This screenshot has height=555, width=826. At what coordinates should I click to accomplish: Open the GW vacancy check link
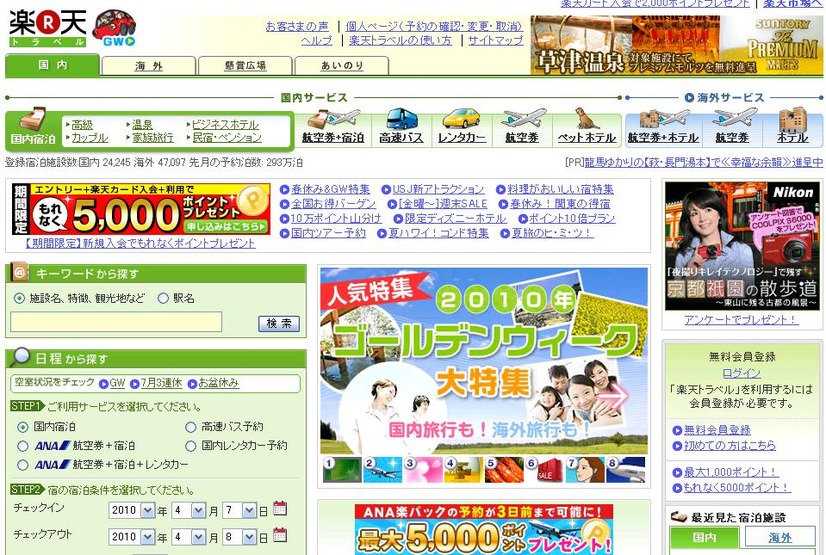coord(117,383)
